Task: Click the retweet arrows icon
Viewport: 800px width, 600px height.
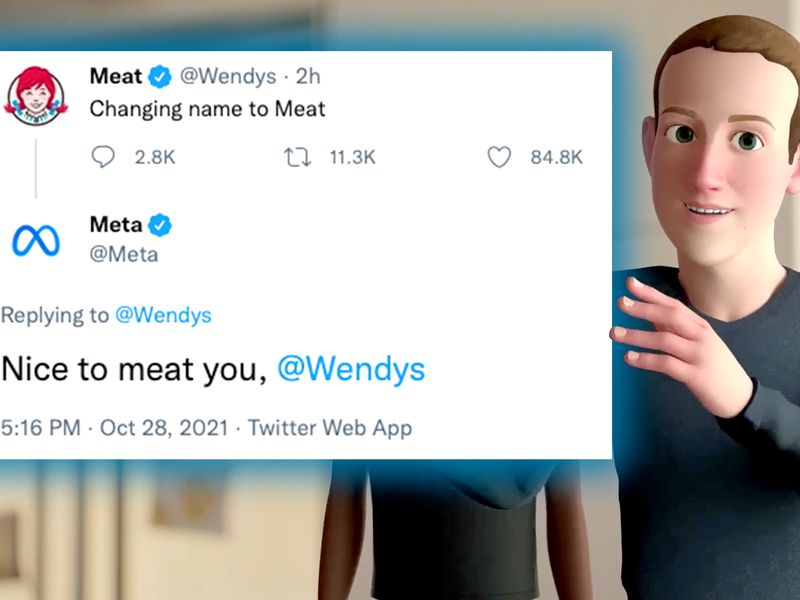Action: point(297,157)
